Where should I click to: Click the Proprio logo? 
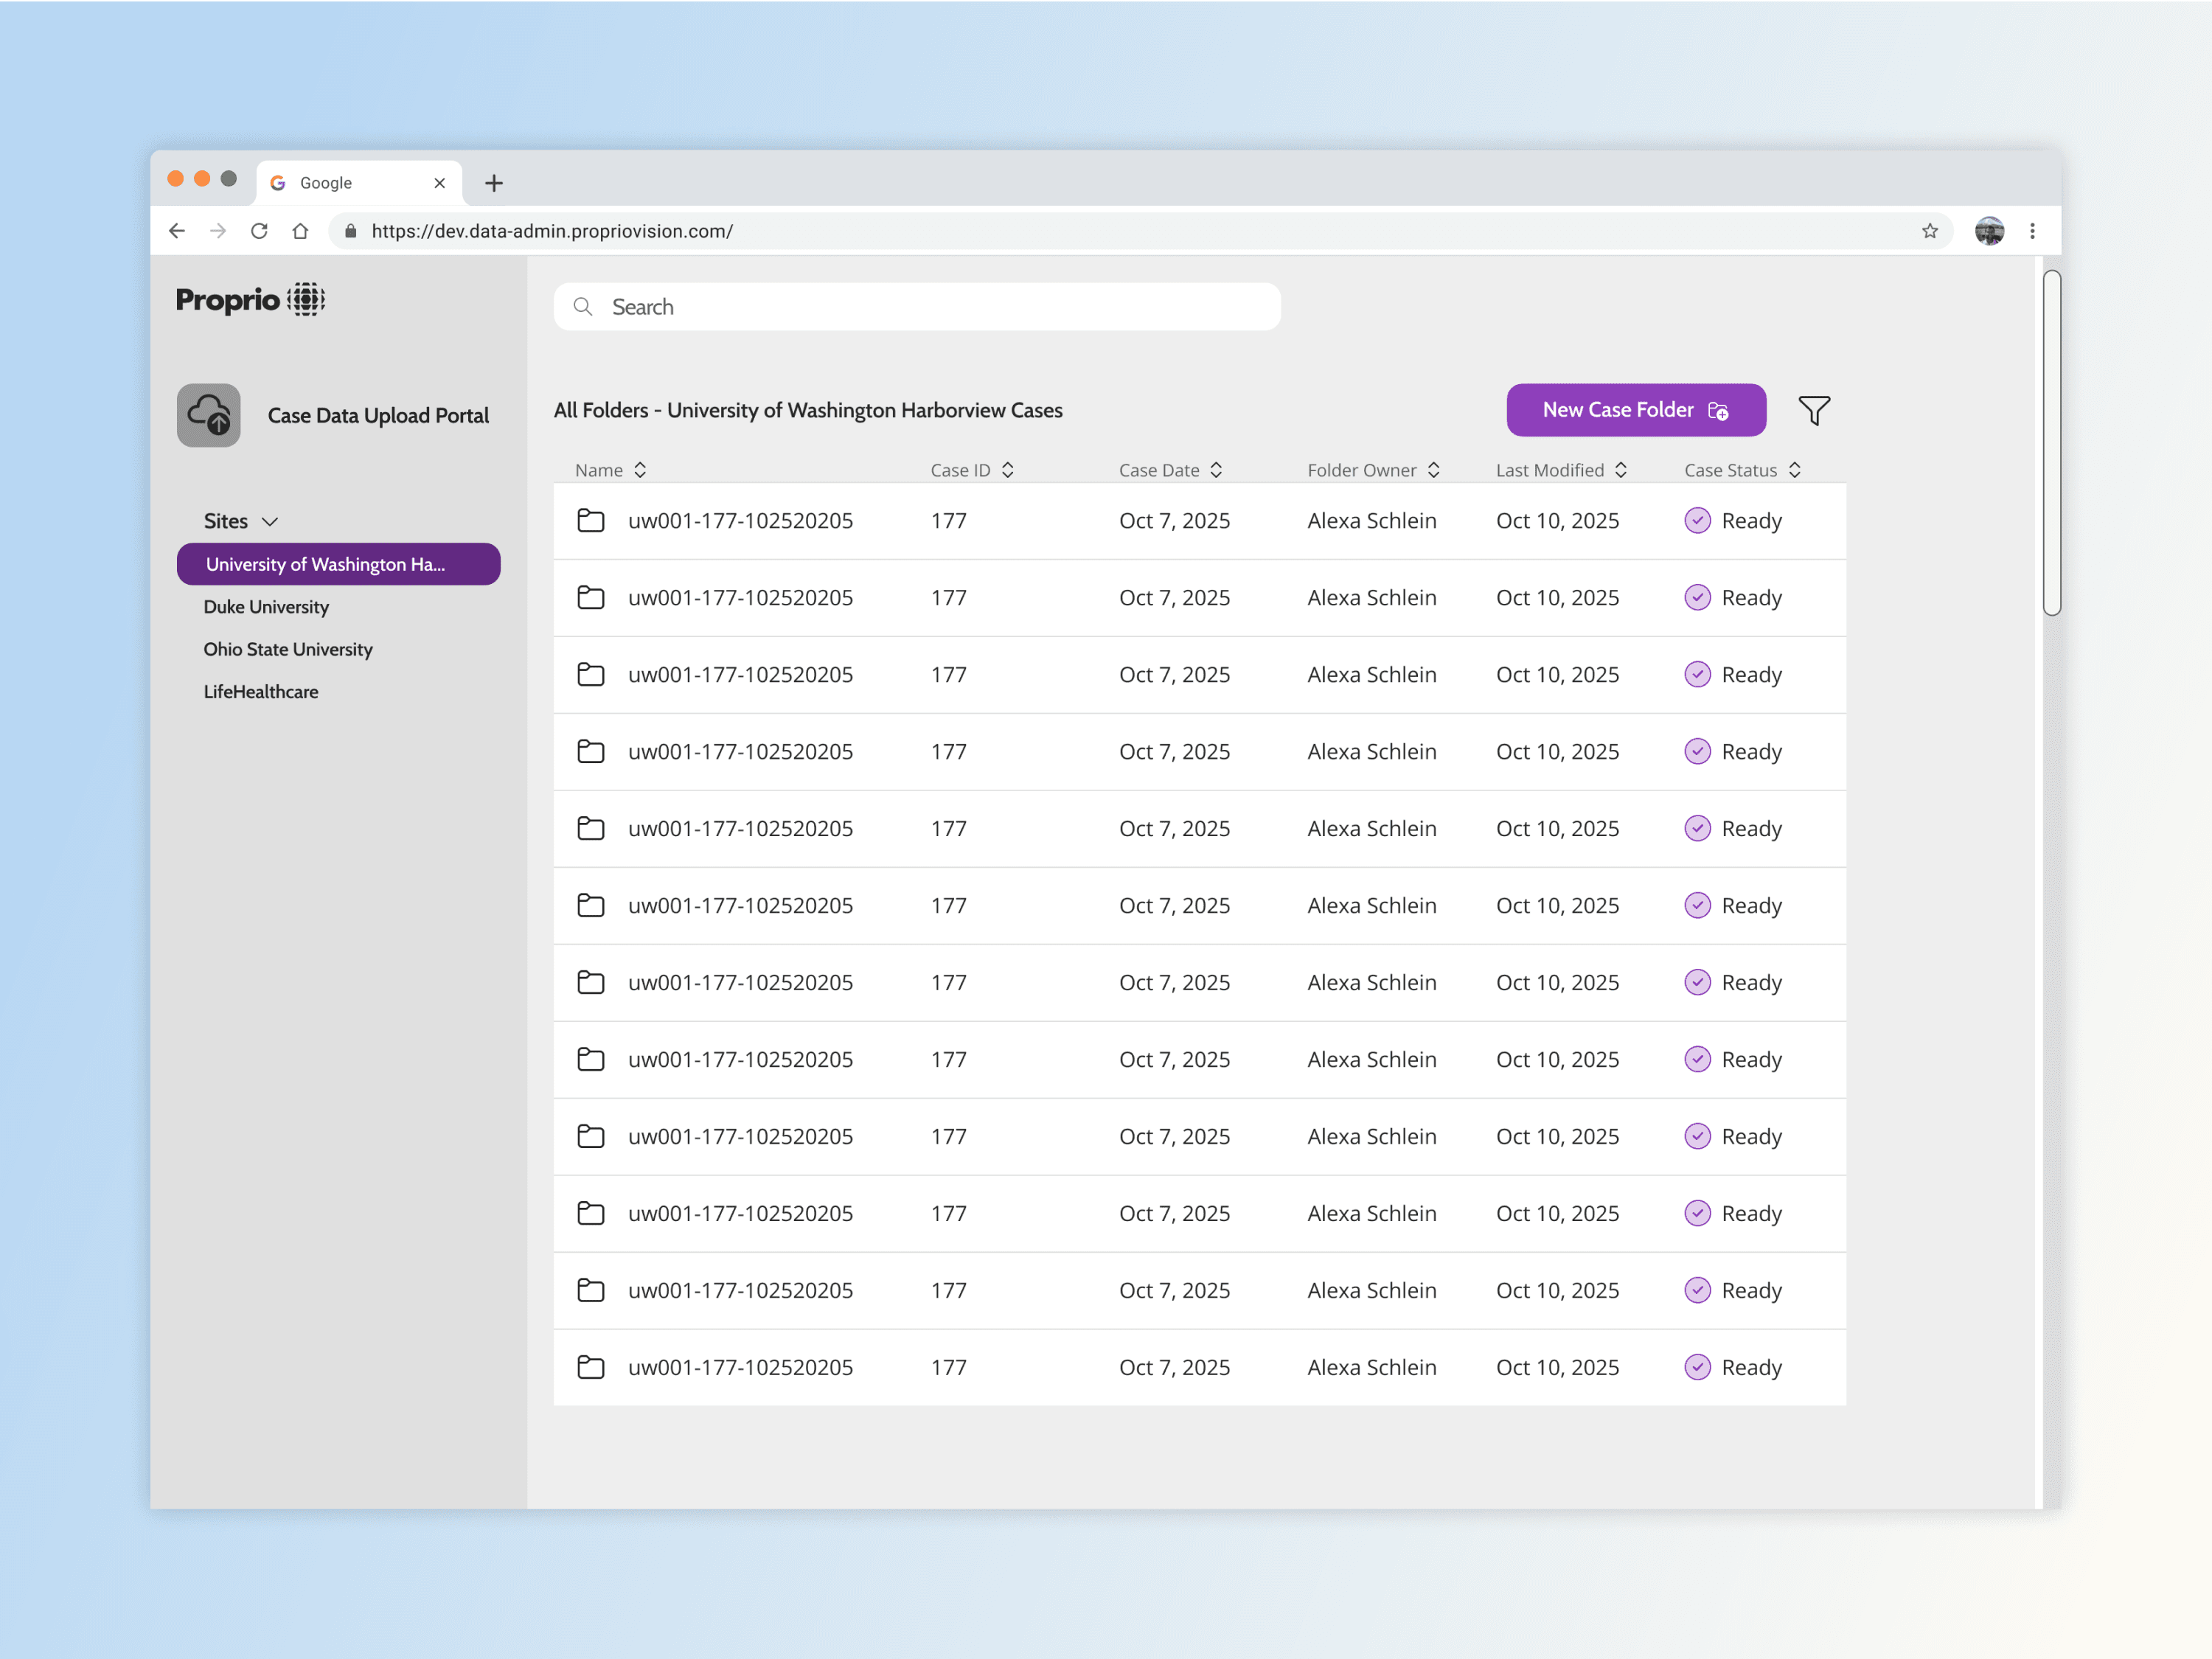[x=250, y=299]
